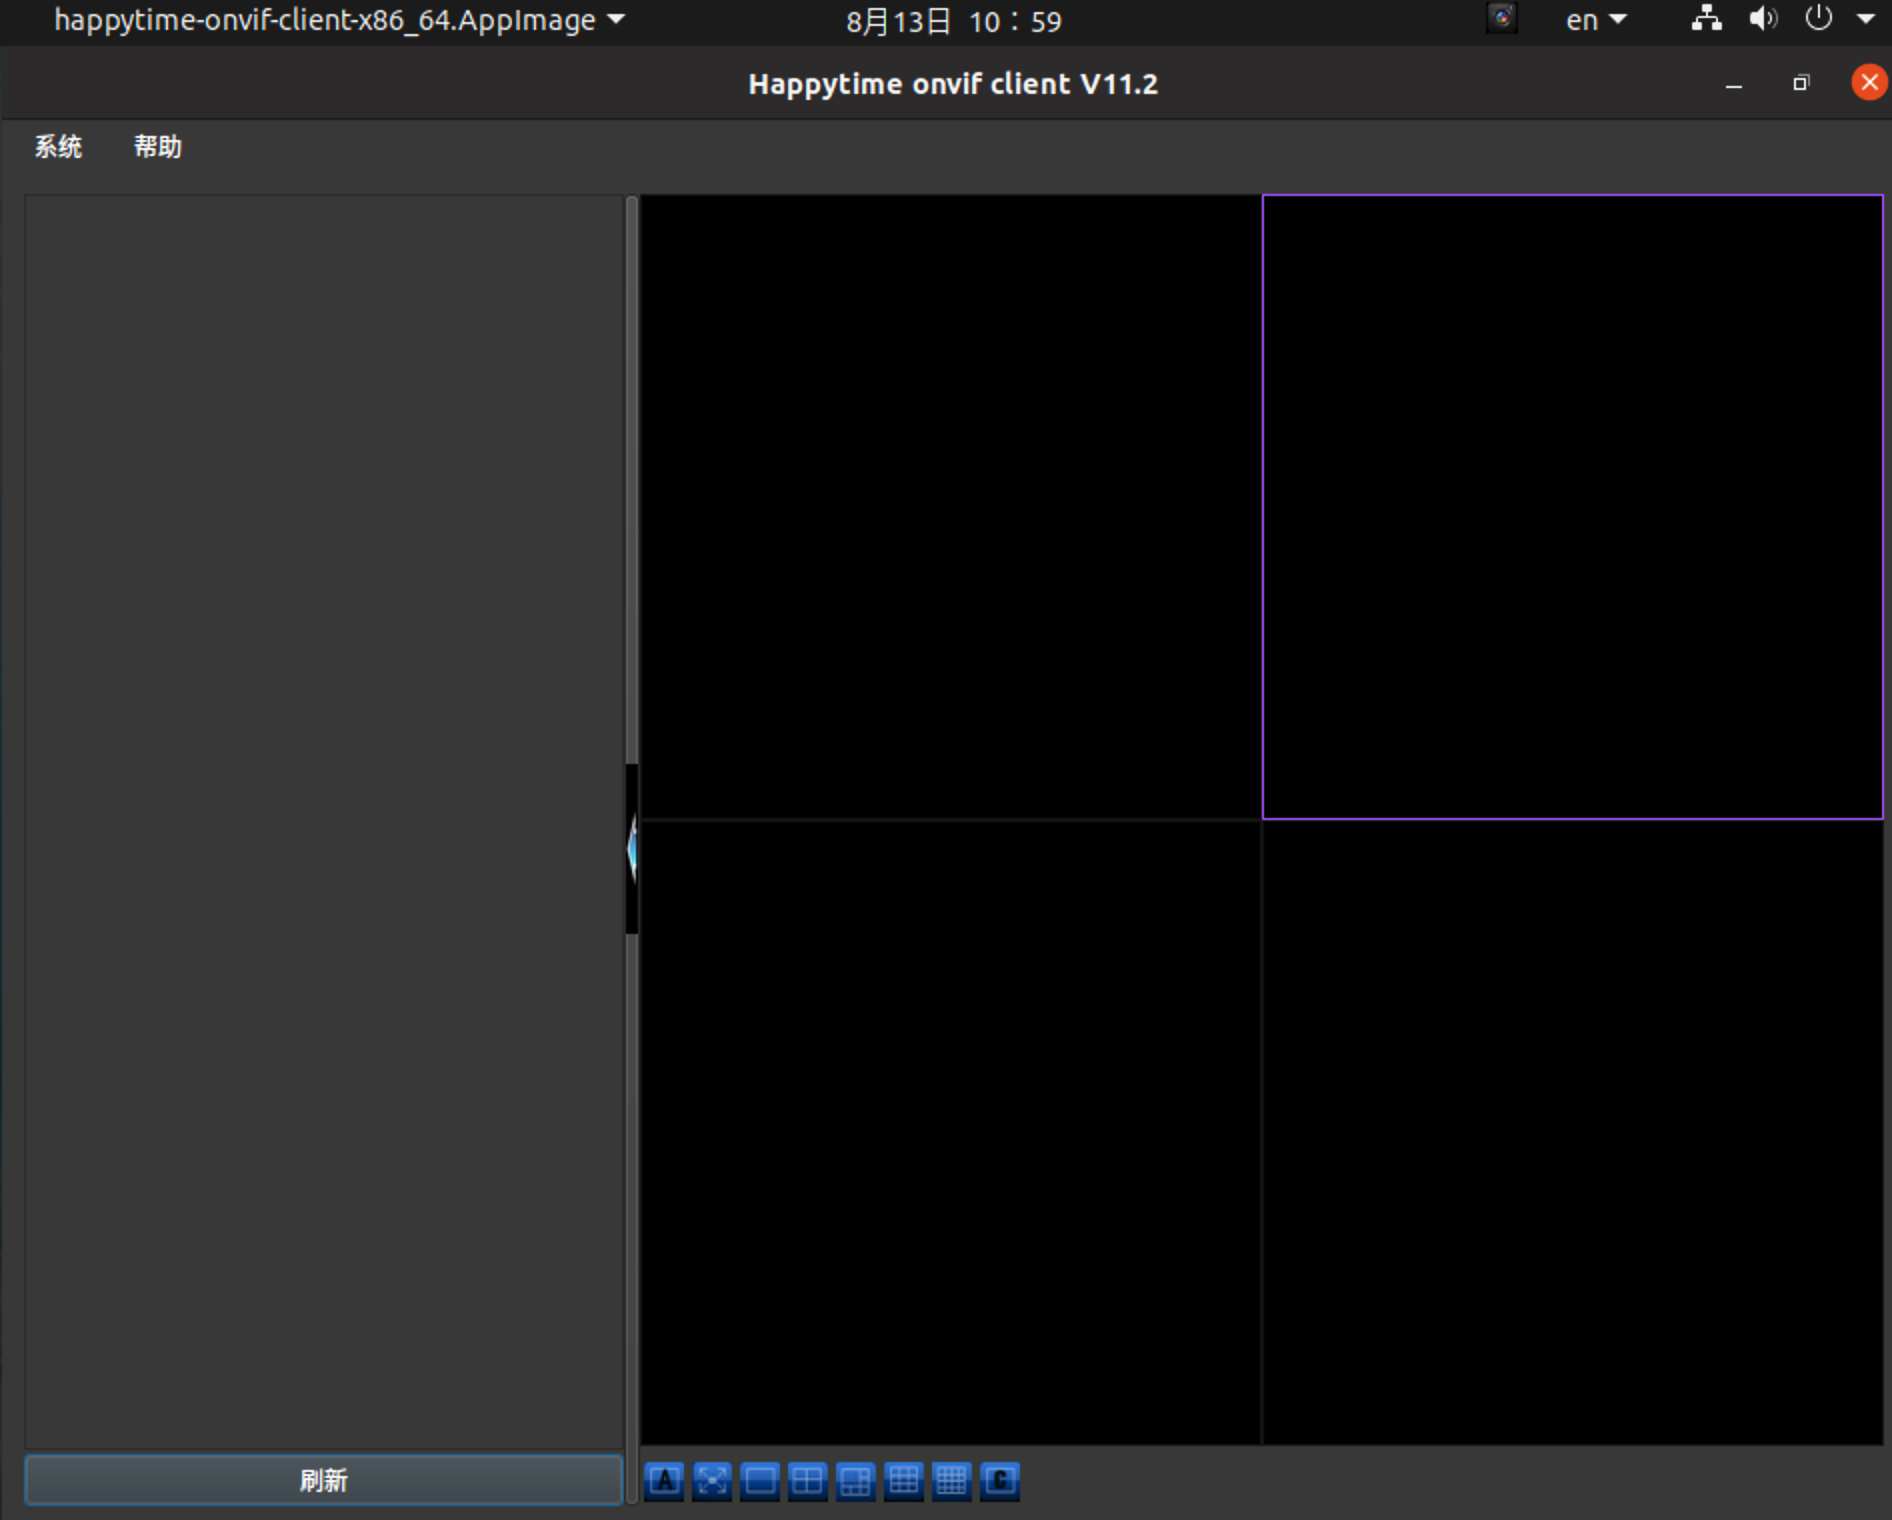Open the happytime-onvif-client app menu in top bar
This screenshot has height=1520, width=1892.
pos(339,20)
